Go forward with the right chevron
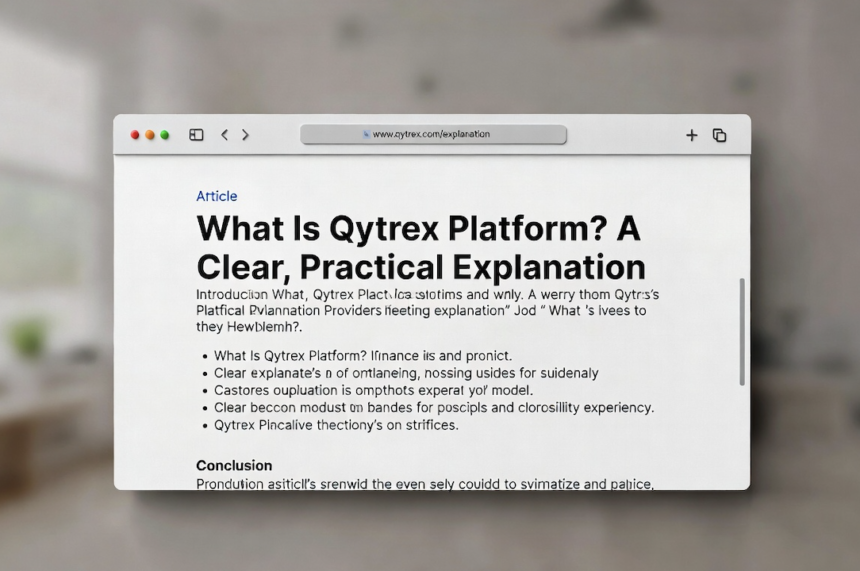 [x=245, y=134]
